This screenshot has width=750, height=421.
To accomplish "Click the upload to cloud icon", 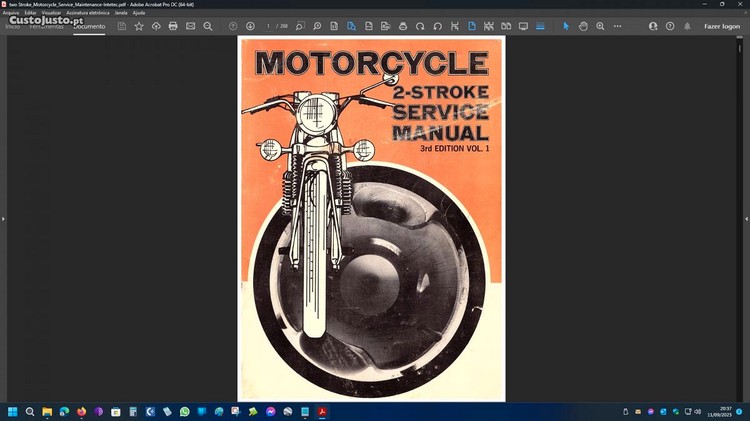I will coord(156,26).
